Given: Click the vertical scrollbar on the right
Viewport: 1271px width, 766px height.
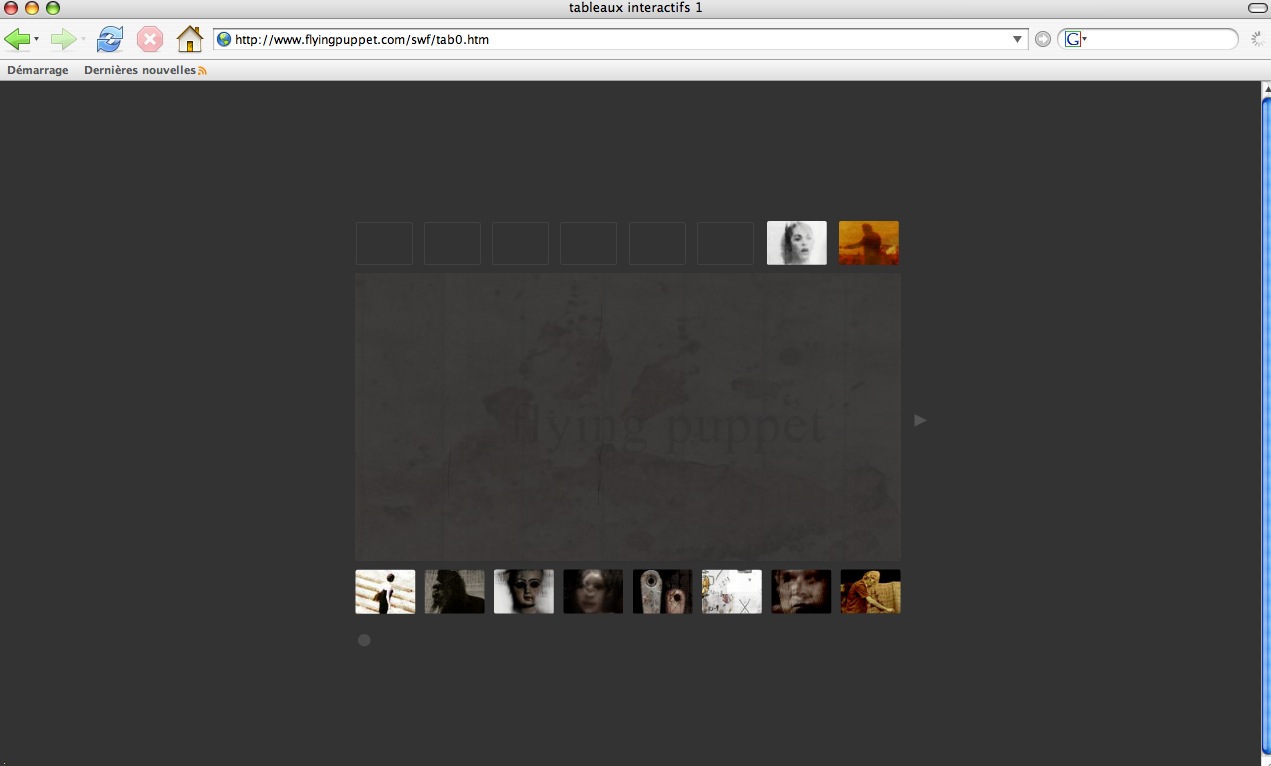Looking at the screenshot, I should click(1266, 425).
